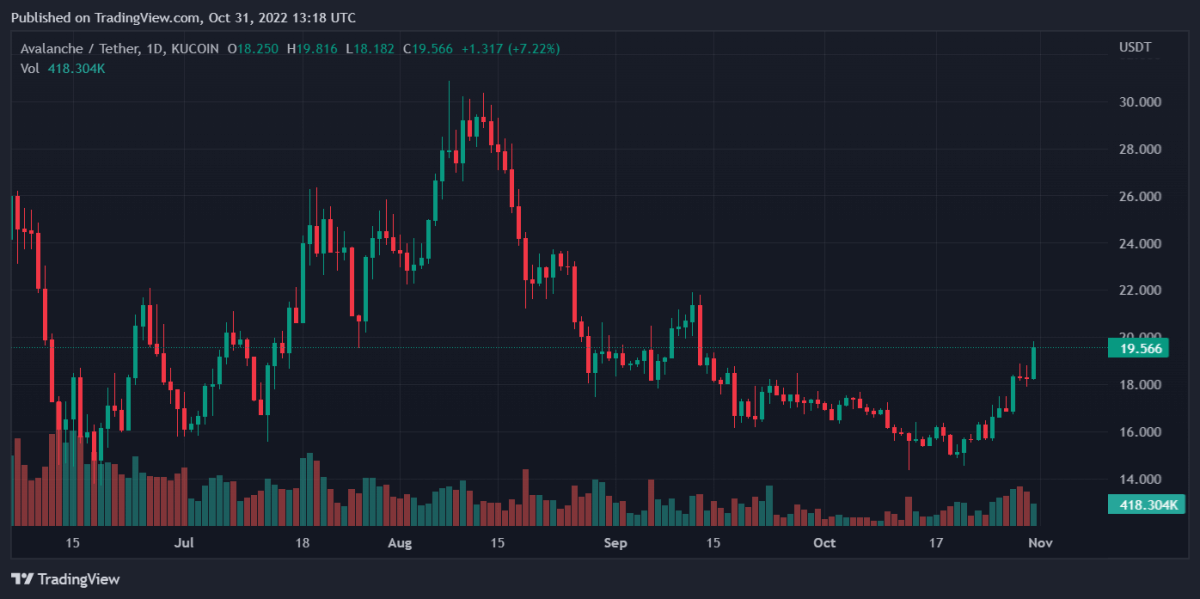Image resolution: width=1200 pixels, height=599 pixels.
Task: Click the 28.000 price axis value
Action: (x=1138, y=149)
